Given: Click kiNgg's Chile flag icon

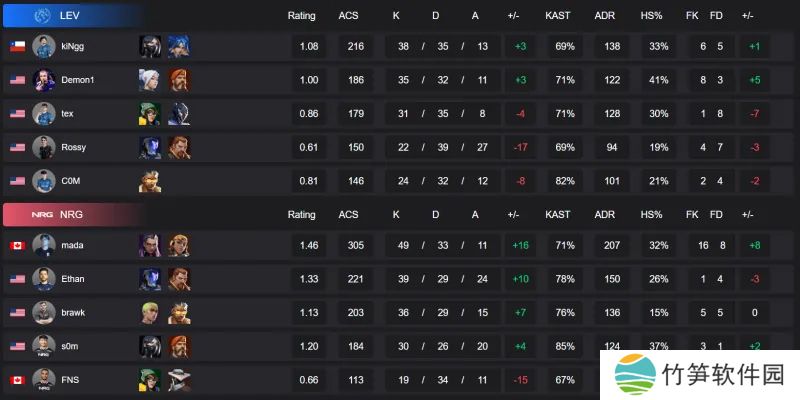Looking at the screenshot, I should click(x=17, y=46).
